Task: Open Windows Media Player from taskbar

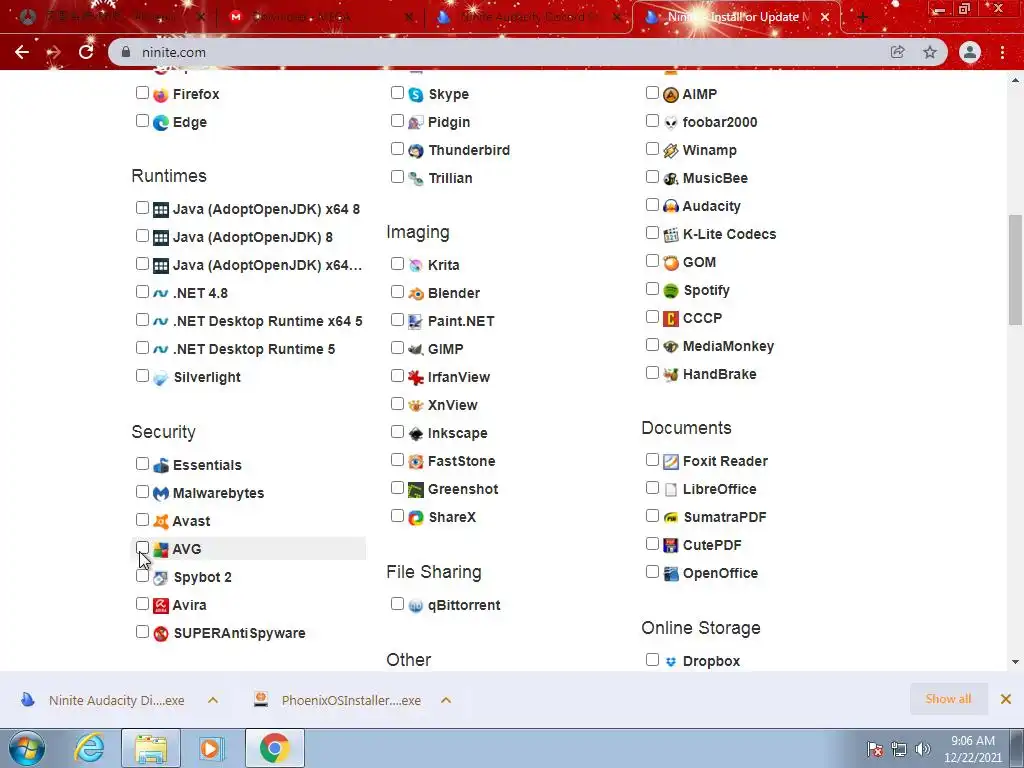Action: coord(210,748)
